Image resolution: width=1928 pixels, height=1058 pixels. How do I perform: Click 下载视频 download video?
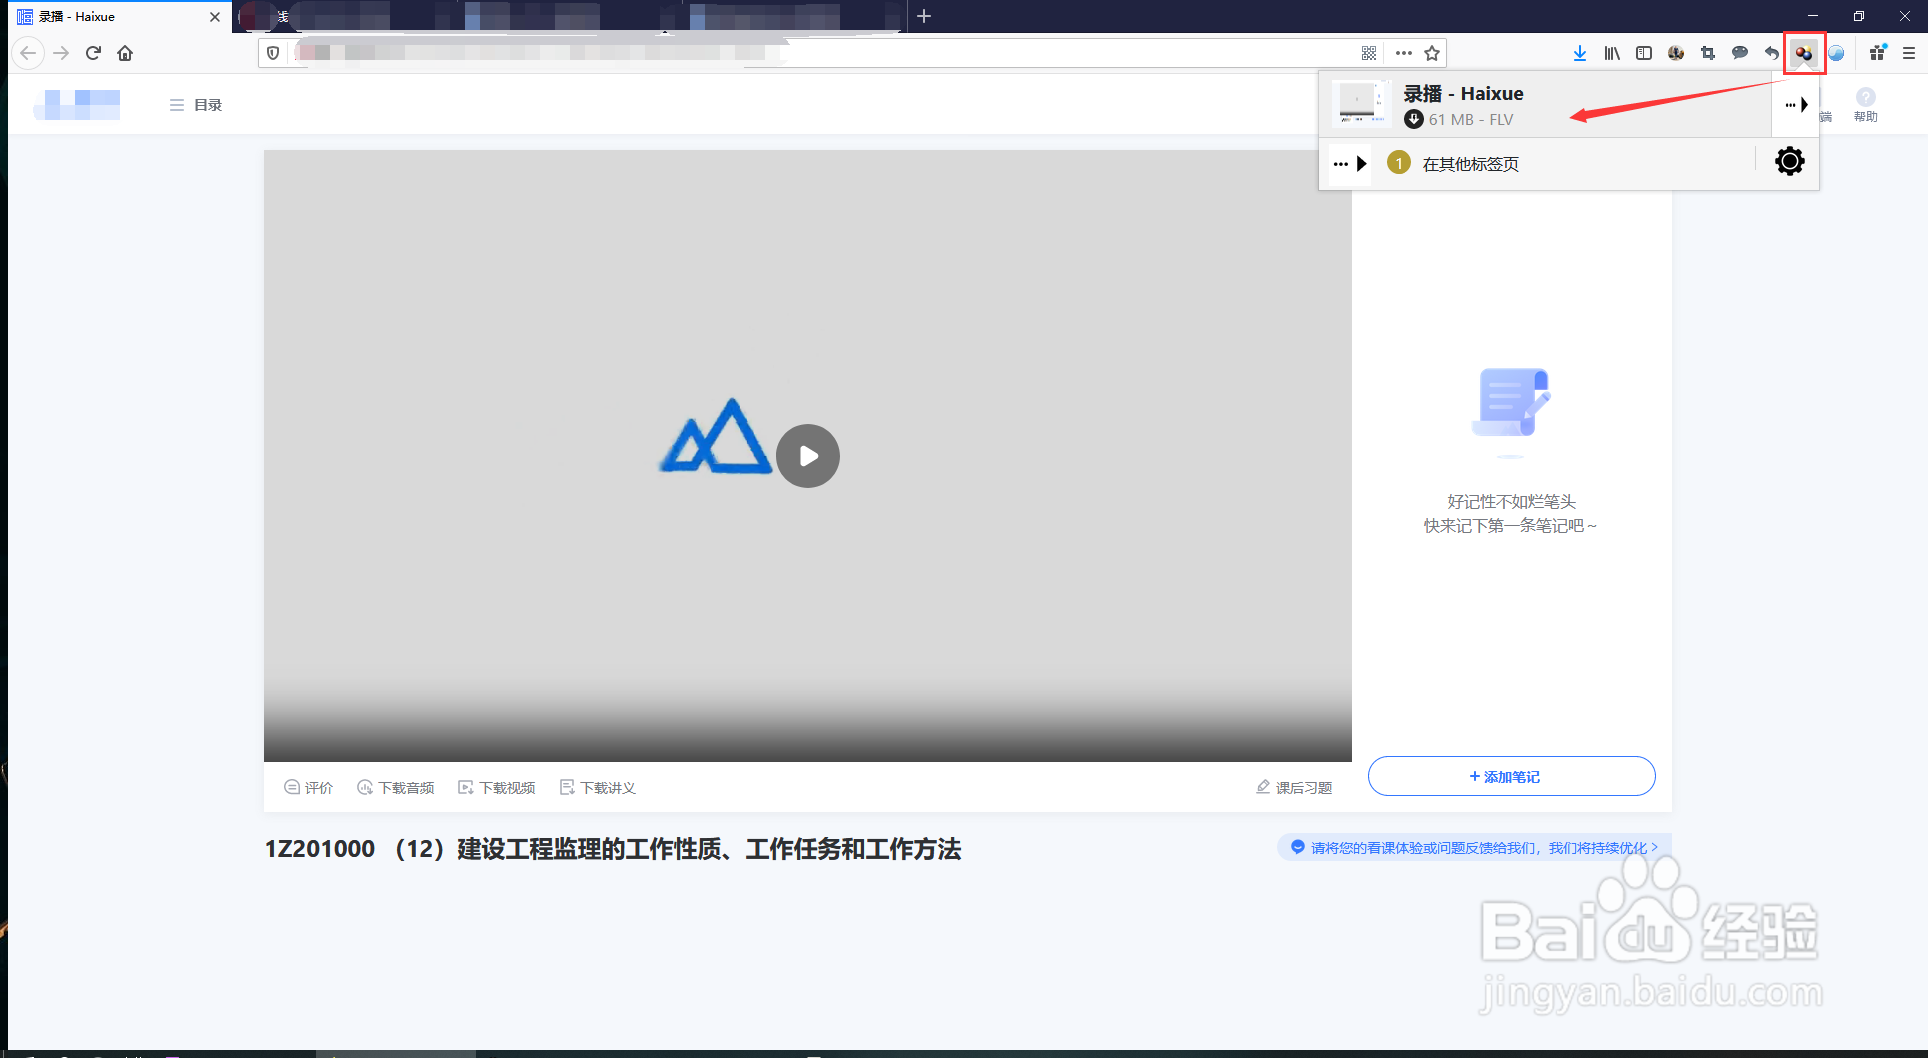tap(496, 788)
